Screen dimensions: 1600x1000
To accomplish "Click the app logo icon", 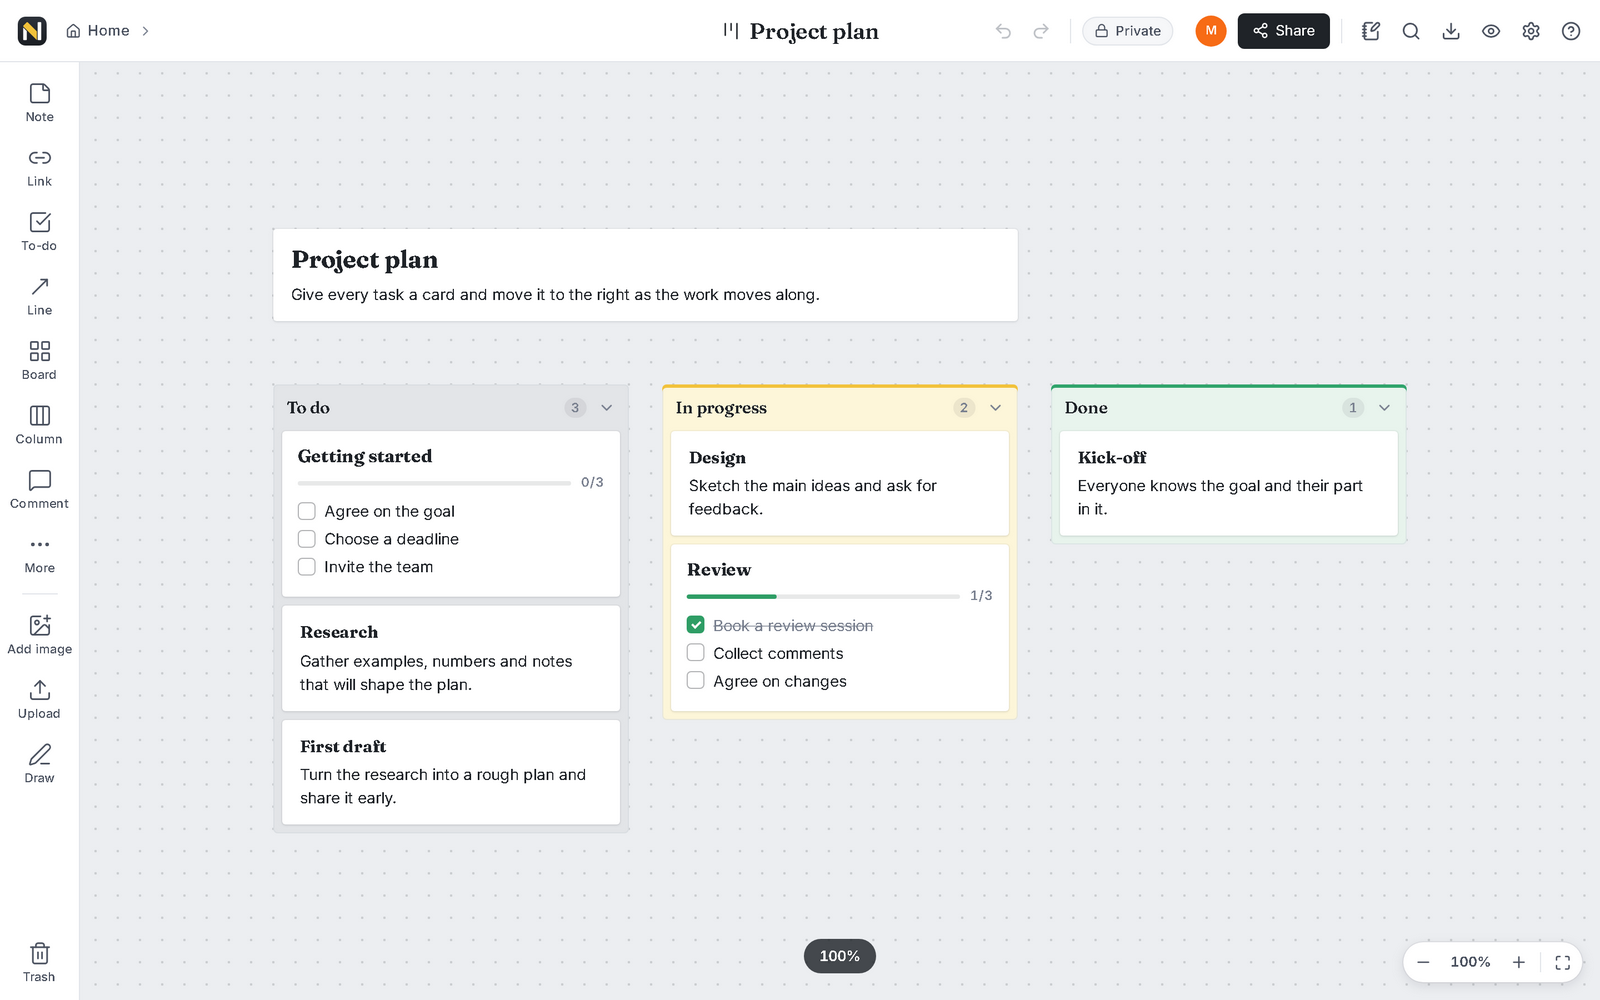I will (x=32, y=31).
